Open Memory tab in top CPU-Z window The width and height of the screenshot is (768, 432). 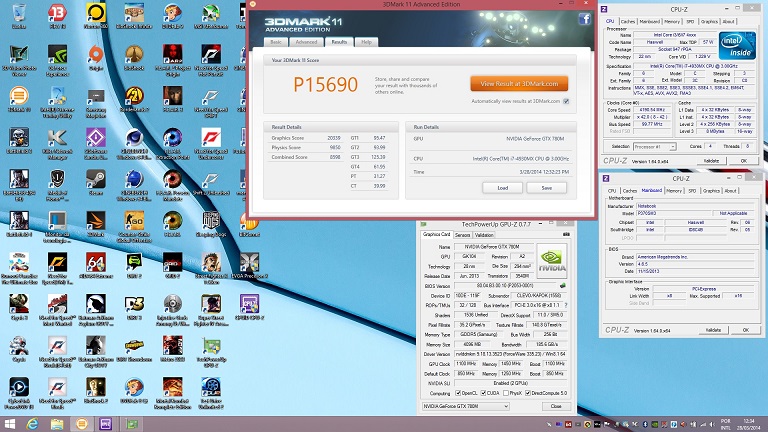(672, 22)
